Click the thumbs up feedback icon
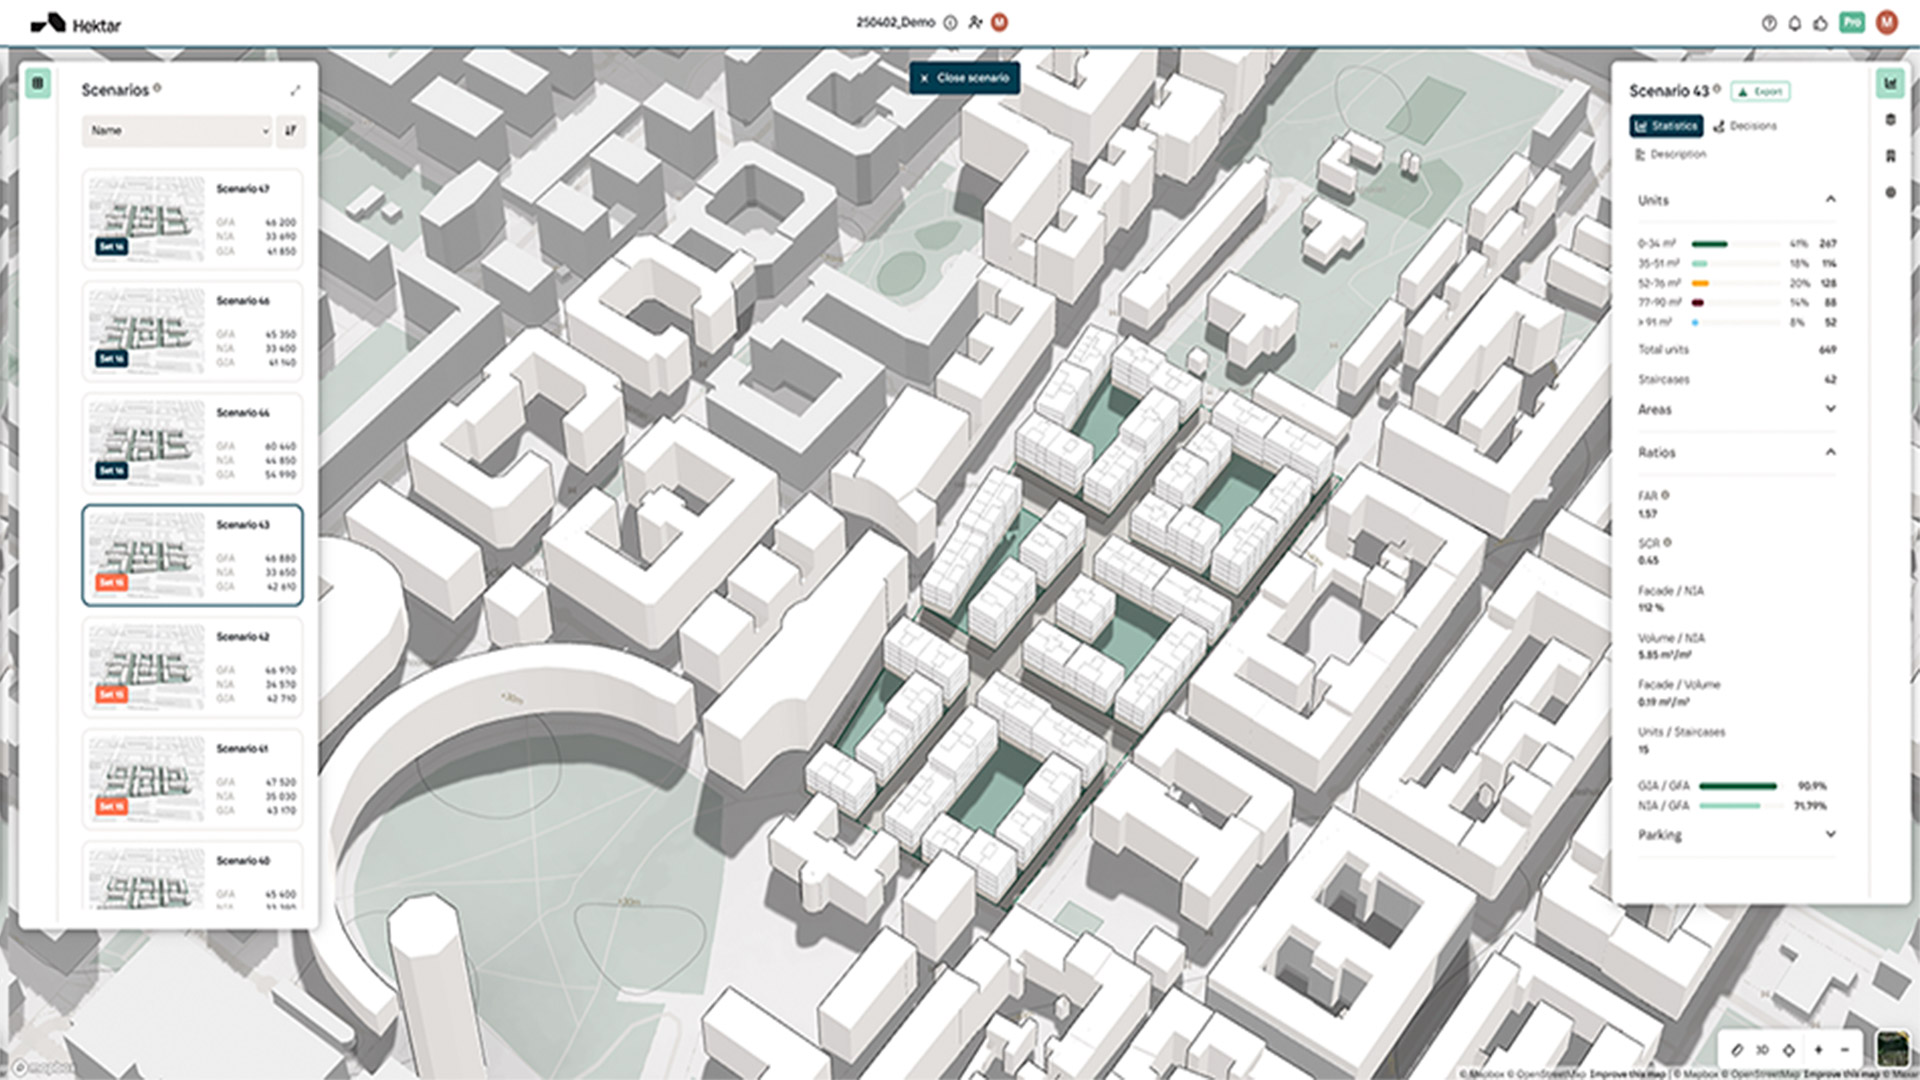 tap(1820, 23)
